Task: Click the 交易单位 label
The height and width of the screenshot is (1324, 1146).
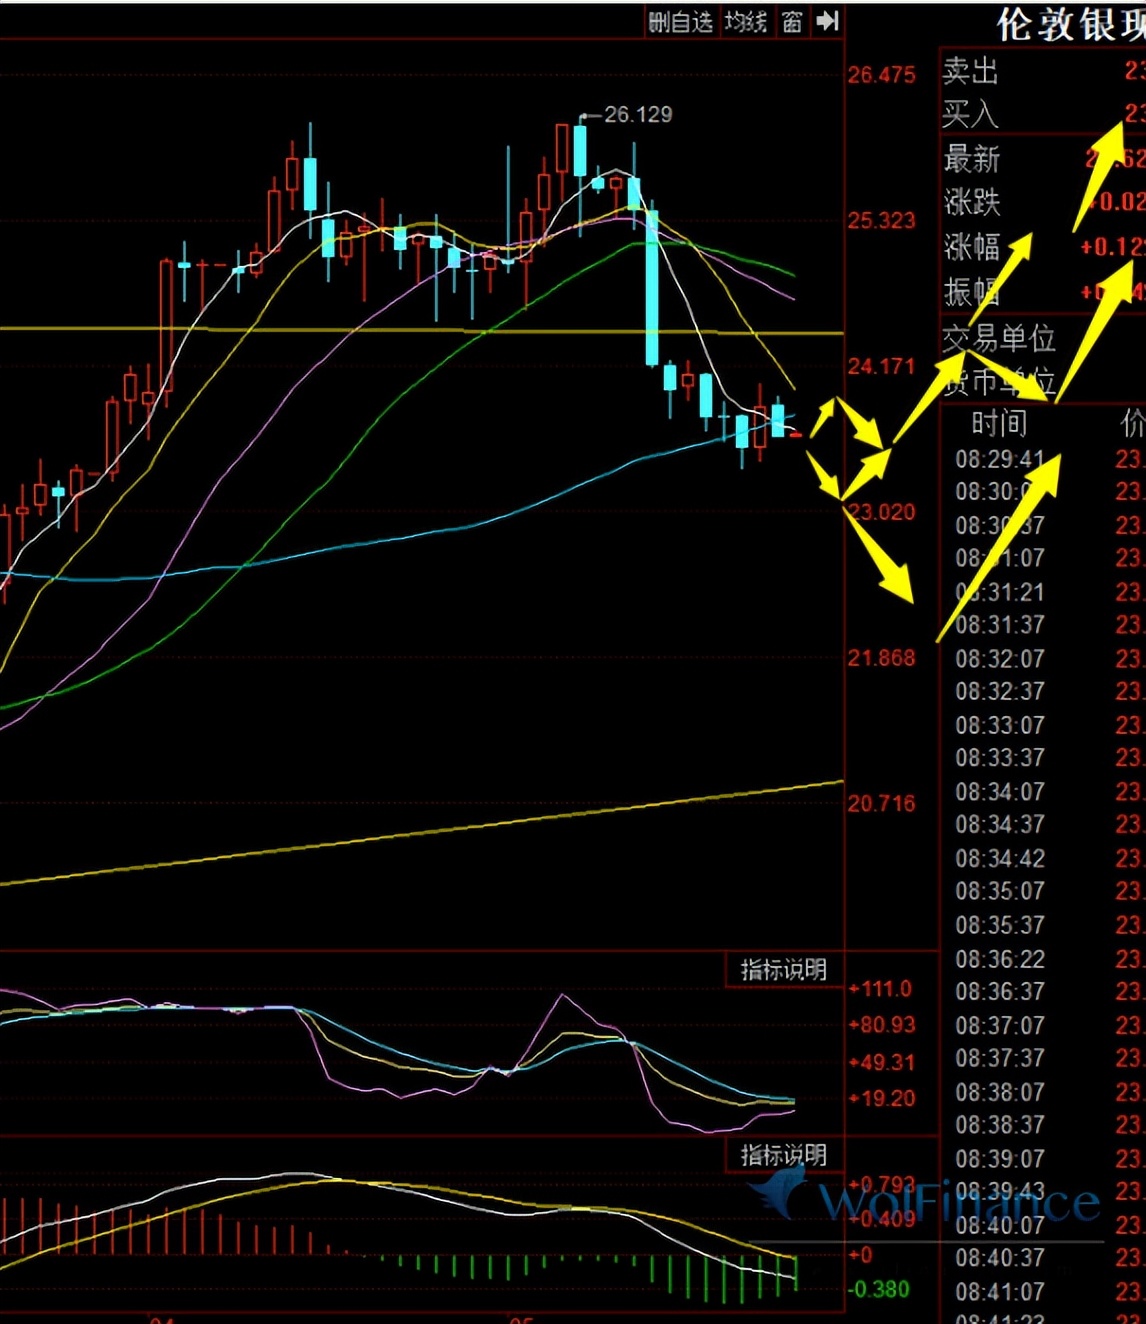Action: (x=999, y=339)
